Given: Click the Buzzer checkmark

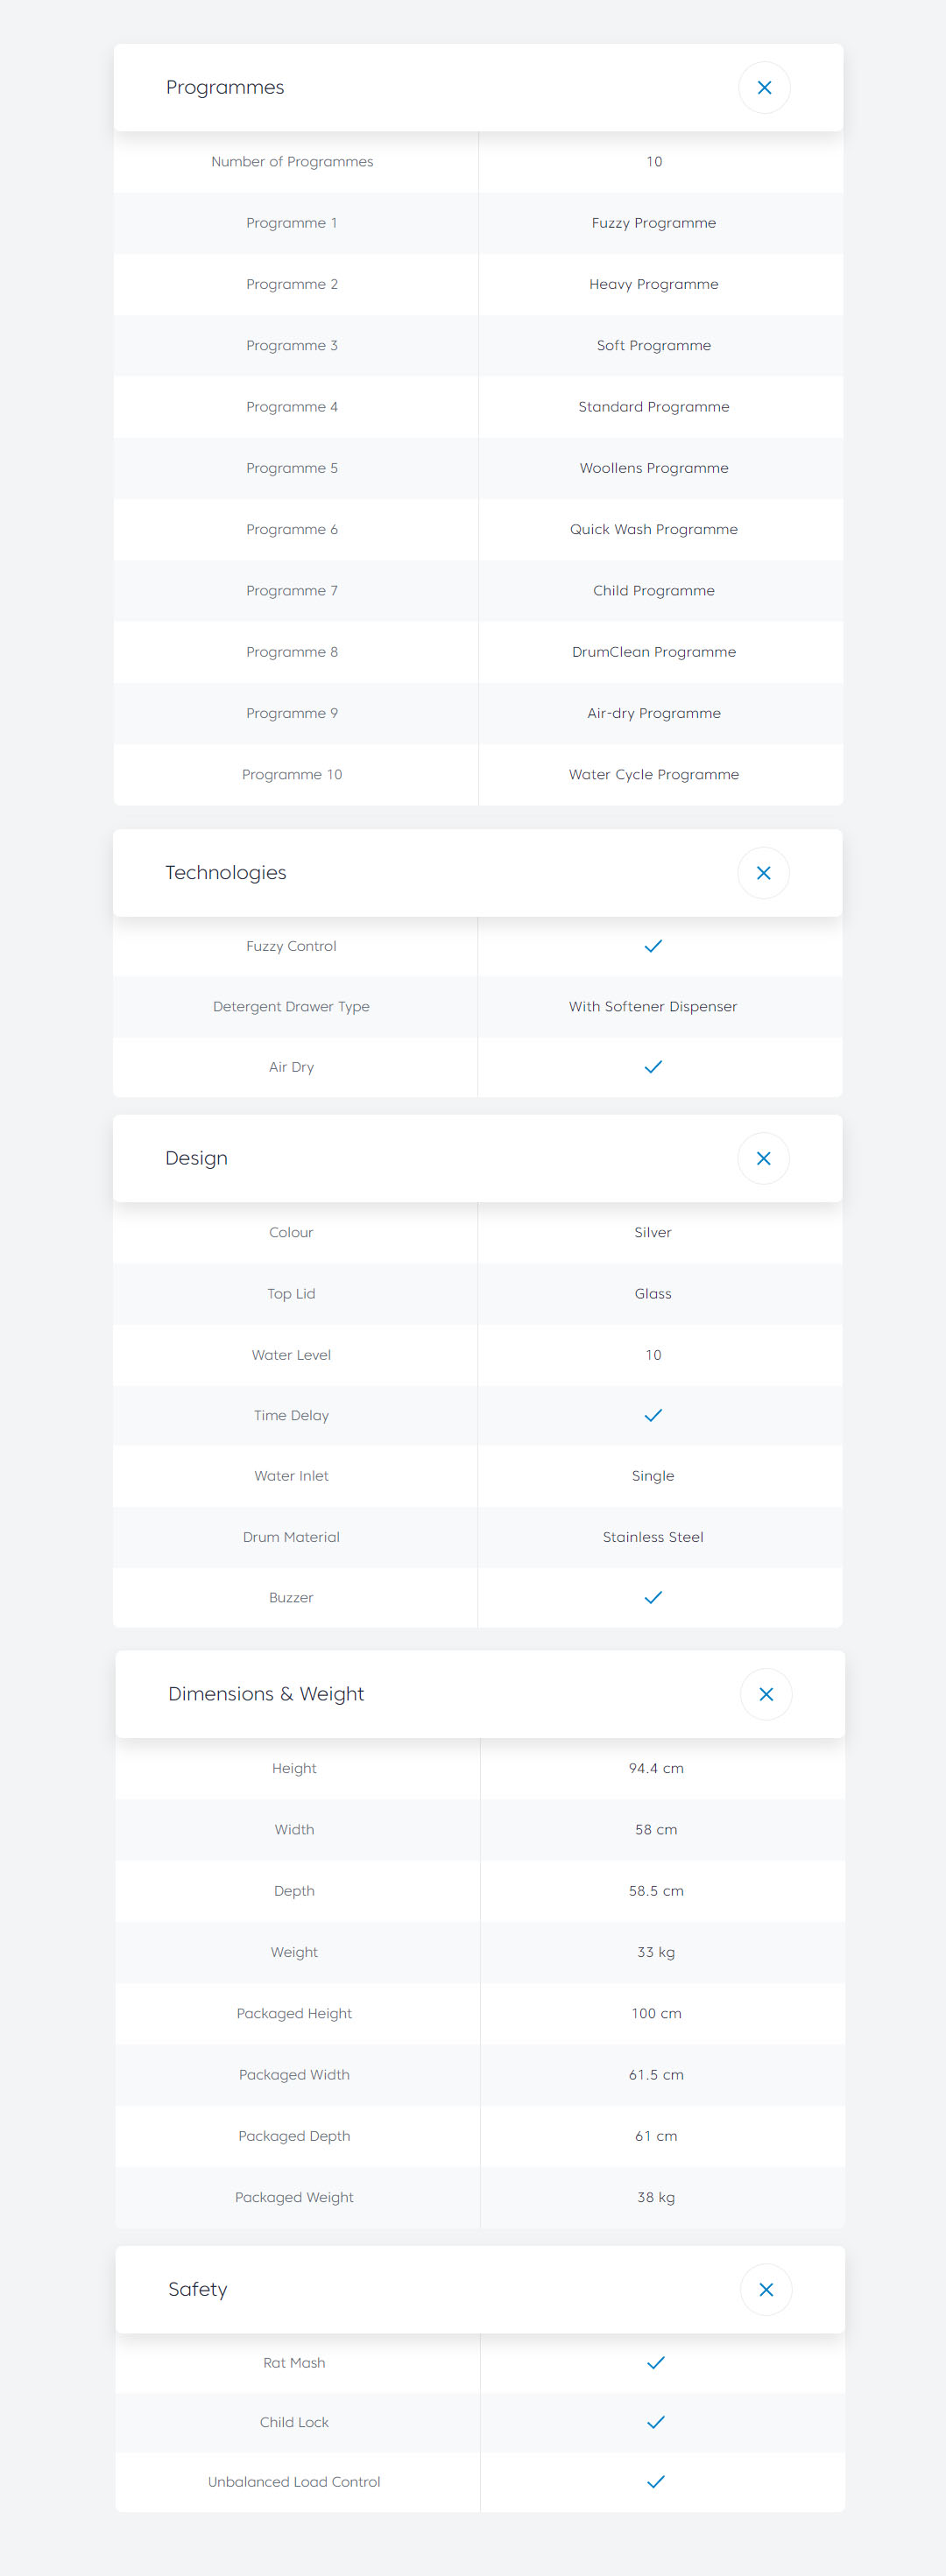Looking at the screenshot, I should 653,1597.
